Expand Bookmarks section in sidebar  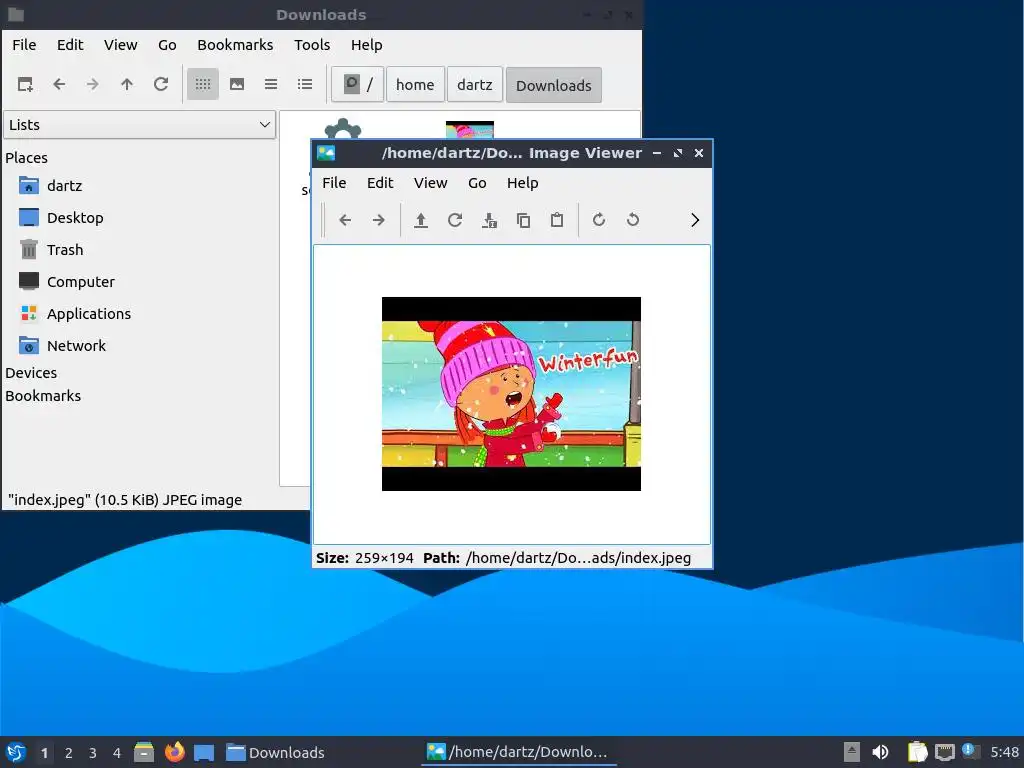(43, 396)
